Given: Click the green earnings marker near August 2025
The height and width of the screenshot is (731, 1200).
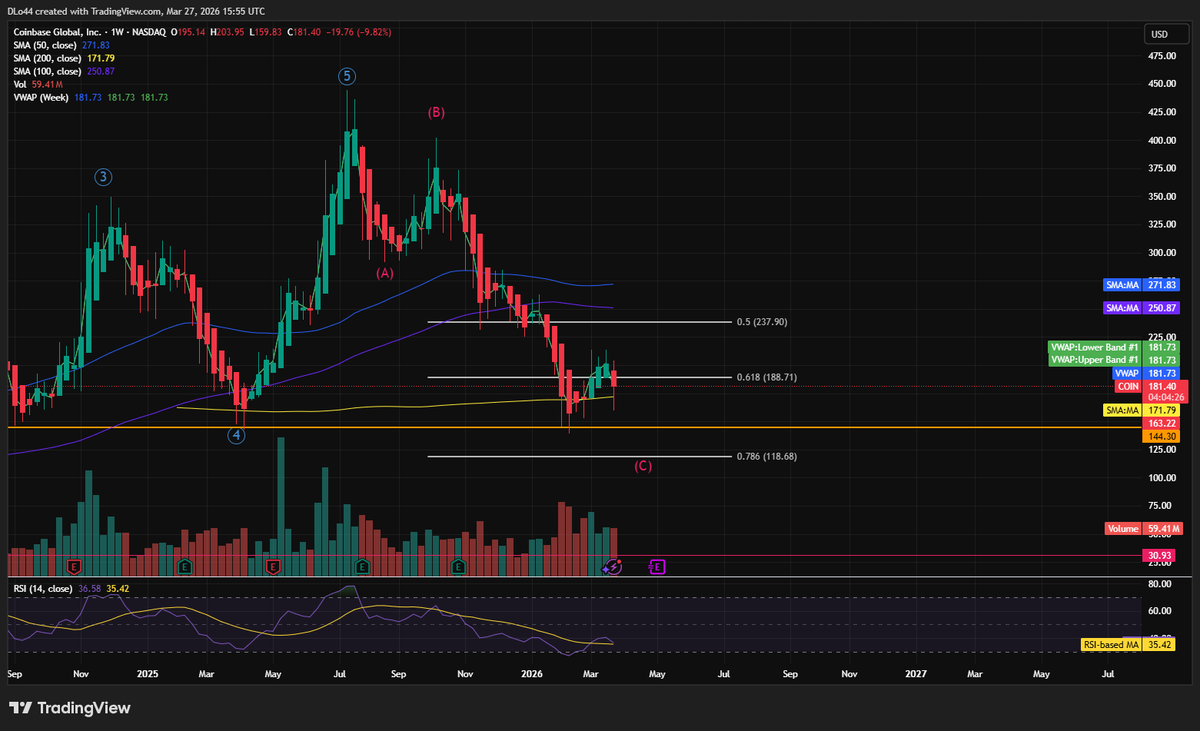Looking at the screenshot, I should pyautogui.click(x=362, y=567).
